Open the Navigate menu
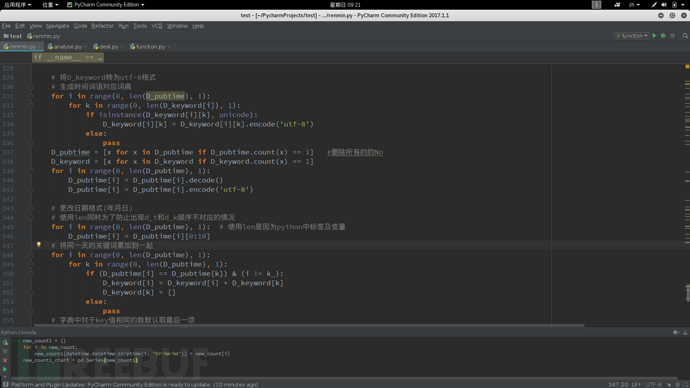Image resolution: width=690 pixels, height=388 pixels. 57,26
